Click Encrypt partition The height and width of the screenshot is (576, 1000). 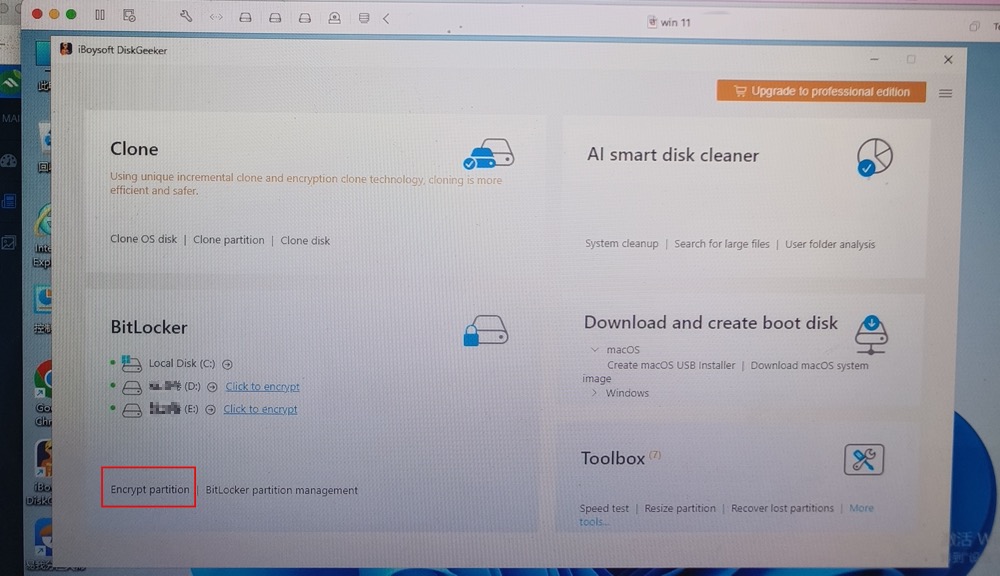tap(150, 489)
